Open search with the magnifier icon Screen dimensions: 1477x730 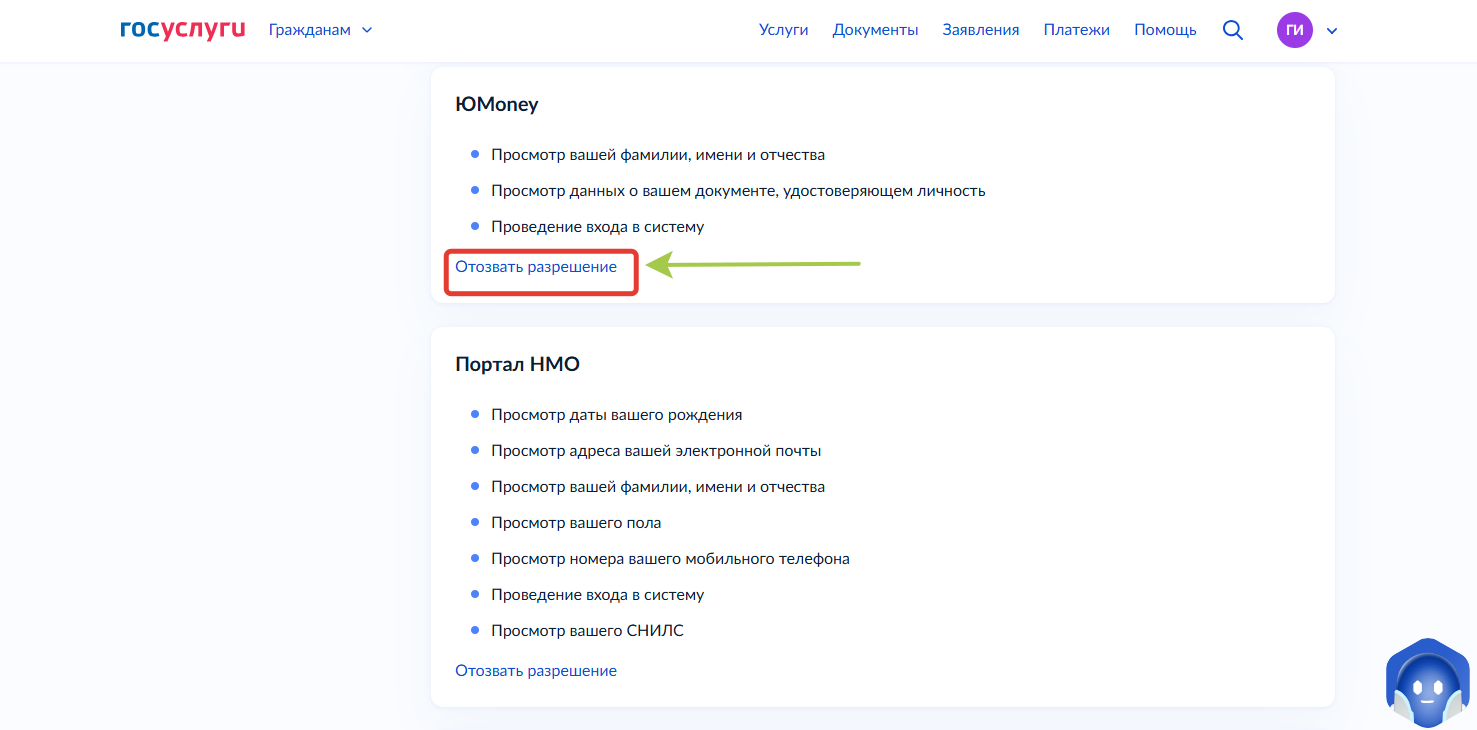coord(1233,30)
